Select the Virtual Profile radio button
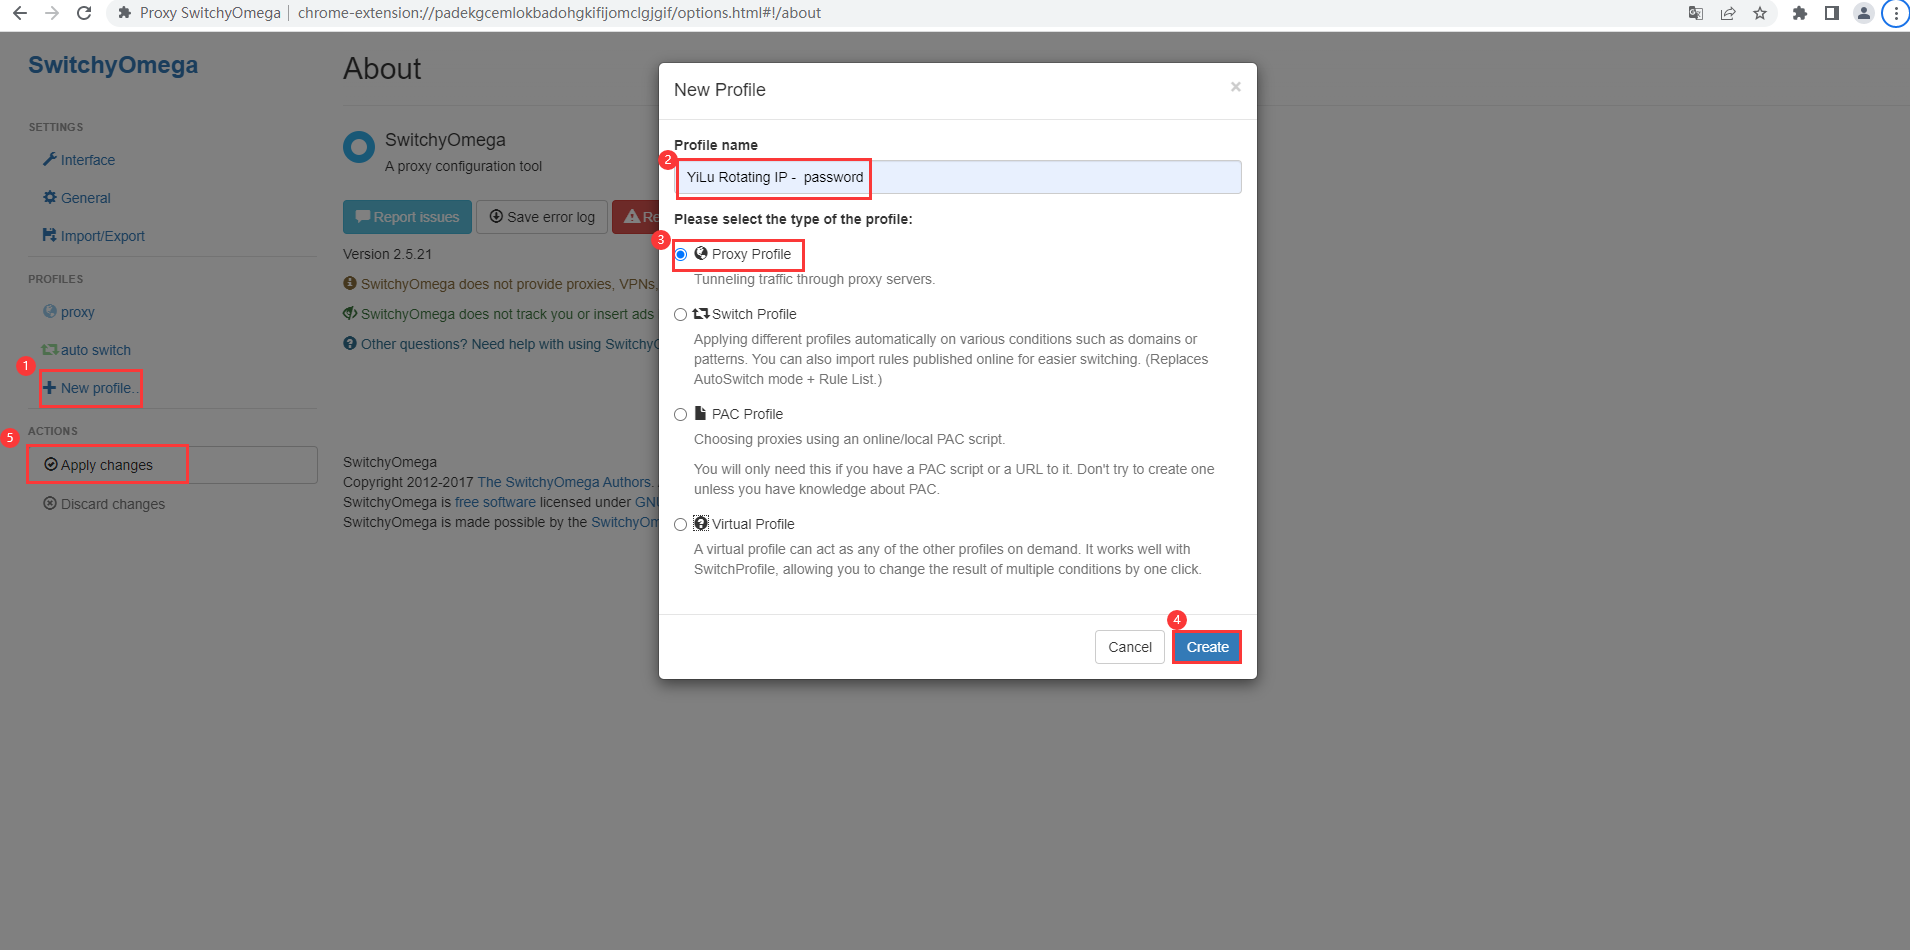 681,525
